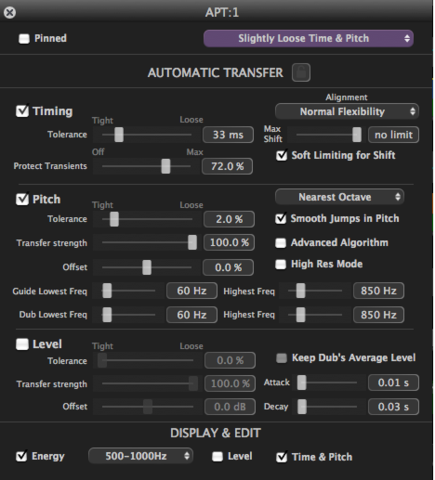Screen dimensions: 435x480
Task: Open the Normal Flexibility alignment dropdown
Action: (x=347, y=111)
